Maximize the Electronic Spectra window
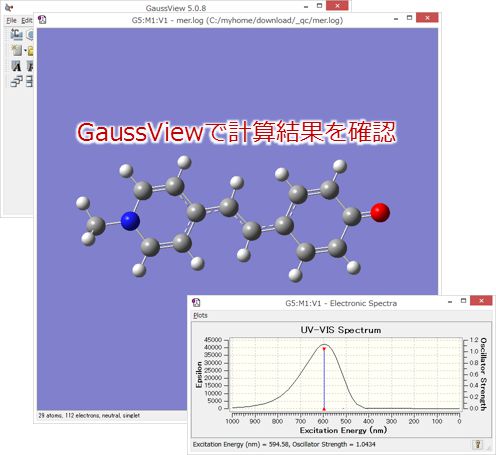The image size is (496, 455). click(463, 301)
